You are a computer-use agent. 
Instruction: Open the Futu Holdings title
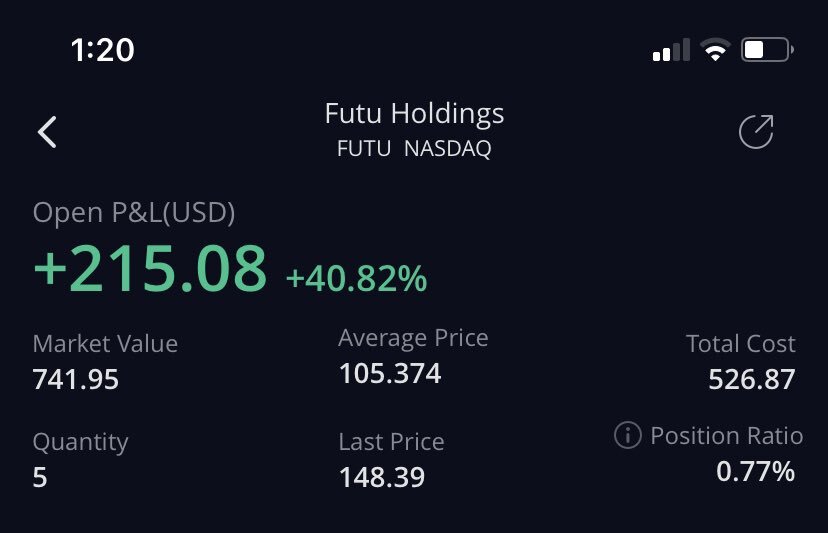pos(414,114)
